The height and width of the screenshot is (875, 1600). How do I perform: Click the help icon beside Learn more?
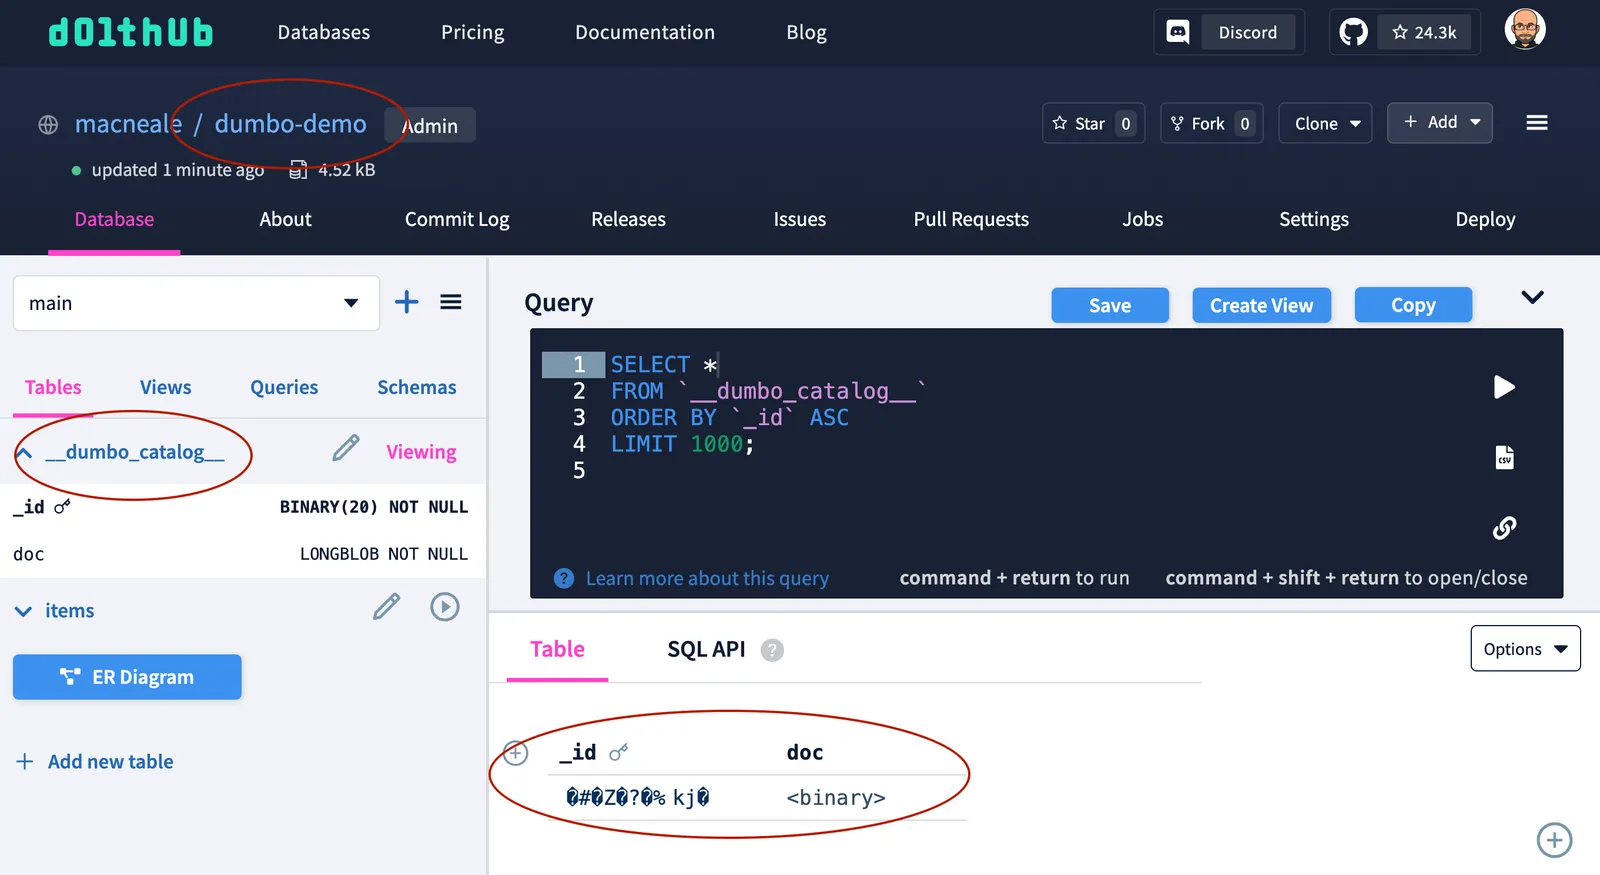(564, 578)
